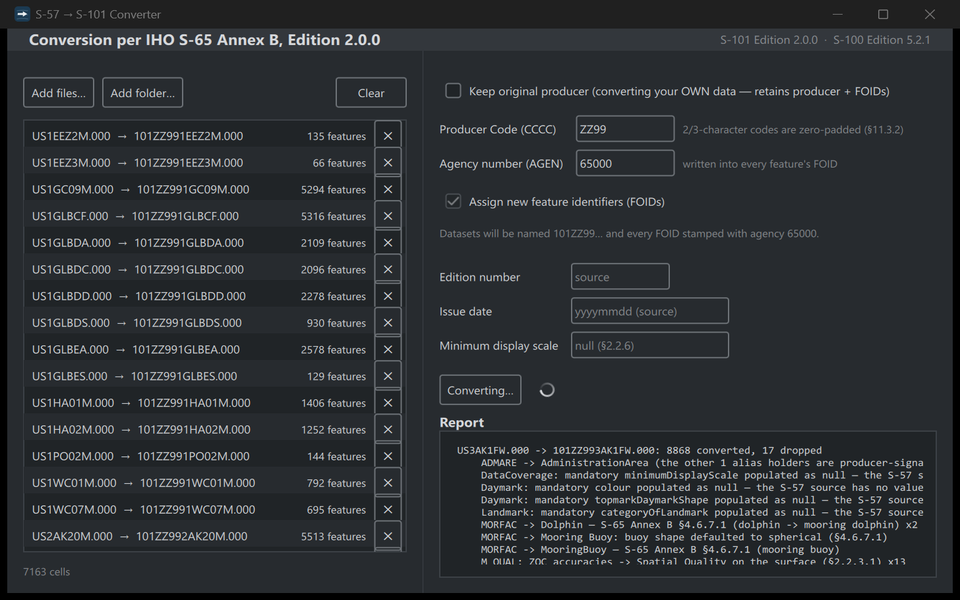Remove US2AK20M.000 from the file list
Viewport: 960px width, 600px height.
[388, 536]
